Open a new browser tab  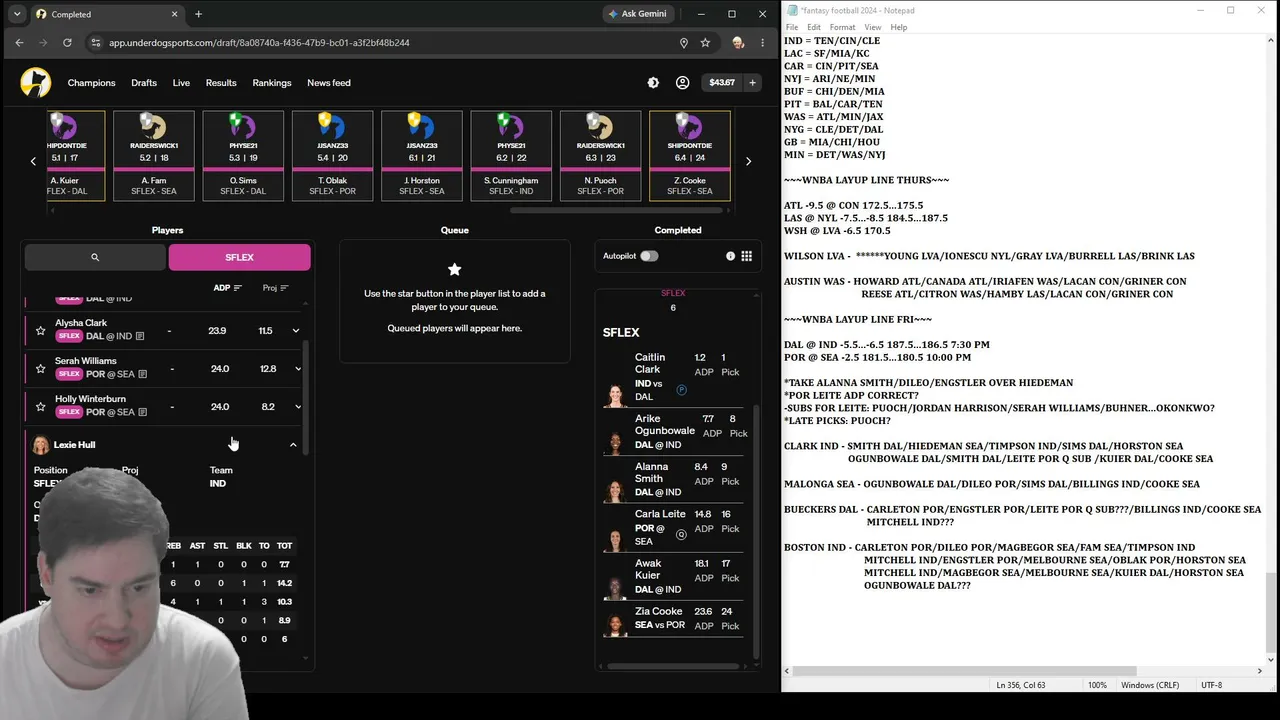[x=198, y=14]
